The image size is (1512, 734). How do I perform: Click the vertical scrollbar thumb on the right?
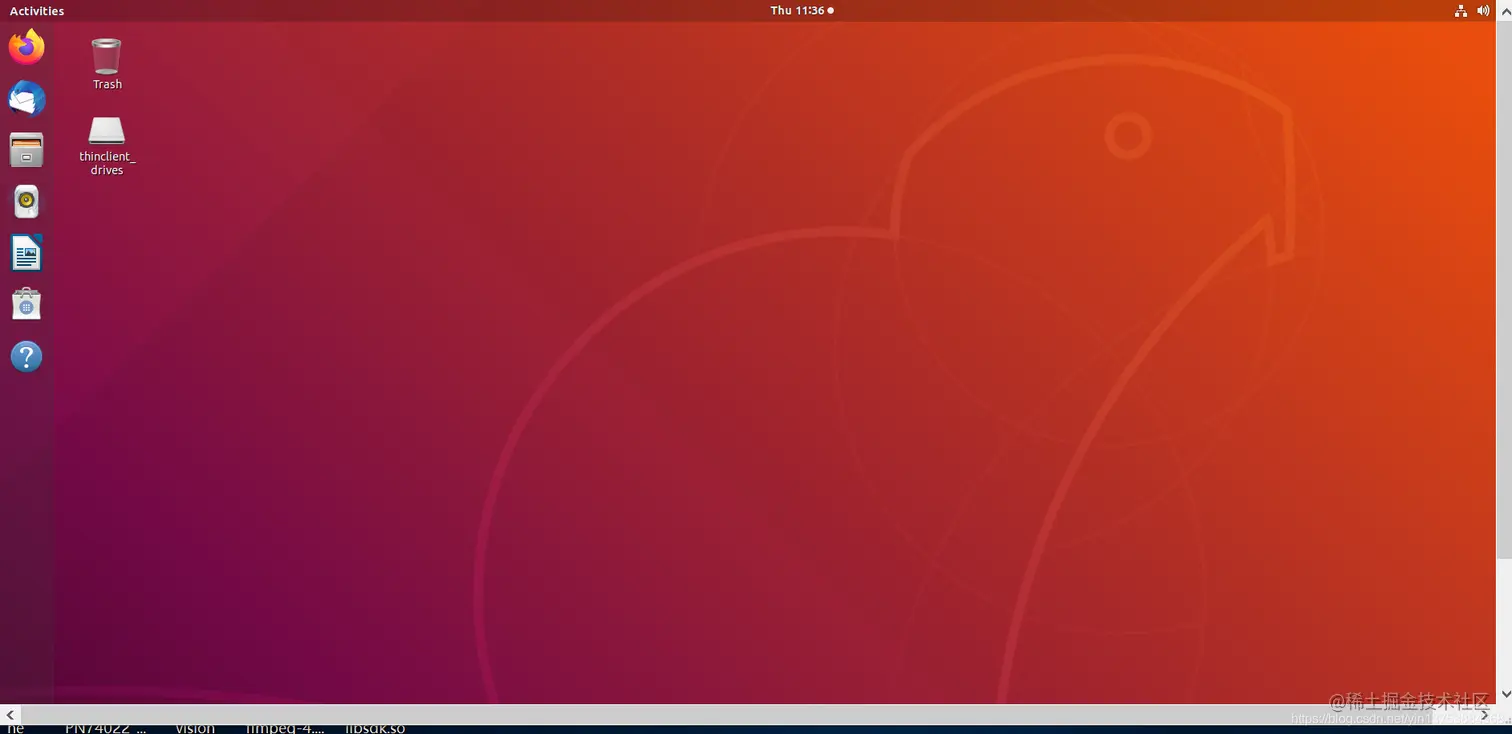coord(1504,290)
